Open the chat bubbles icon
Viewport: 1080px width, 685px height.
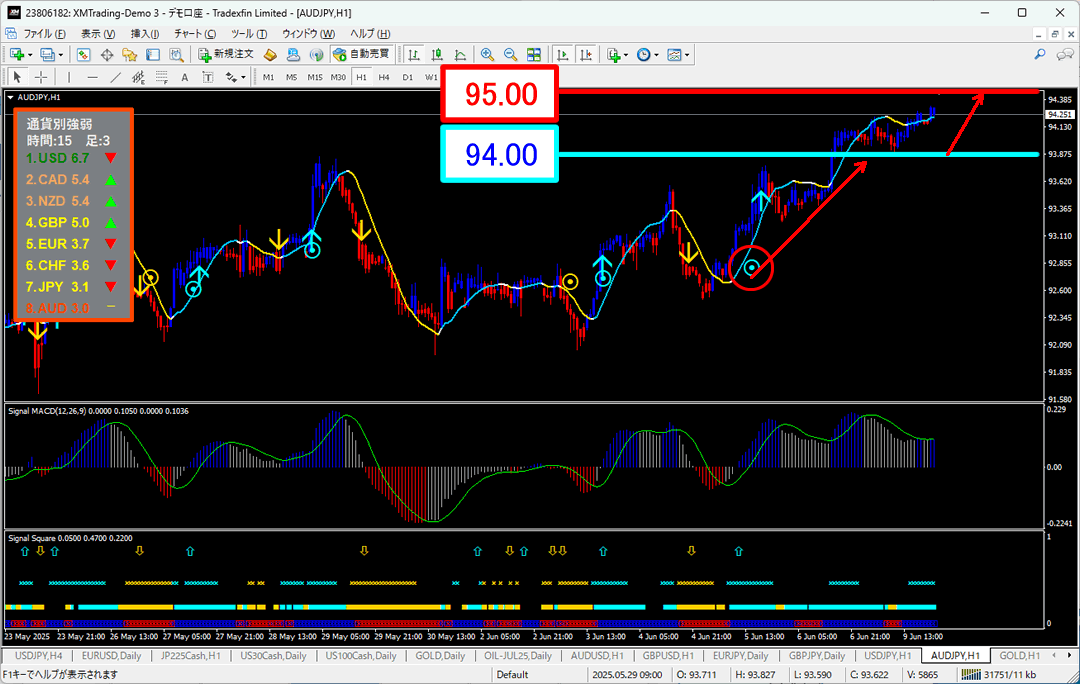pyautogui.click(x=1065, y=54)
